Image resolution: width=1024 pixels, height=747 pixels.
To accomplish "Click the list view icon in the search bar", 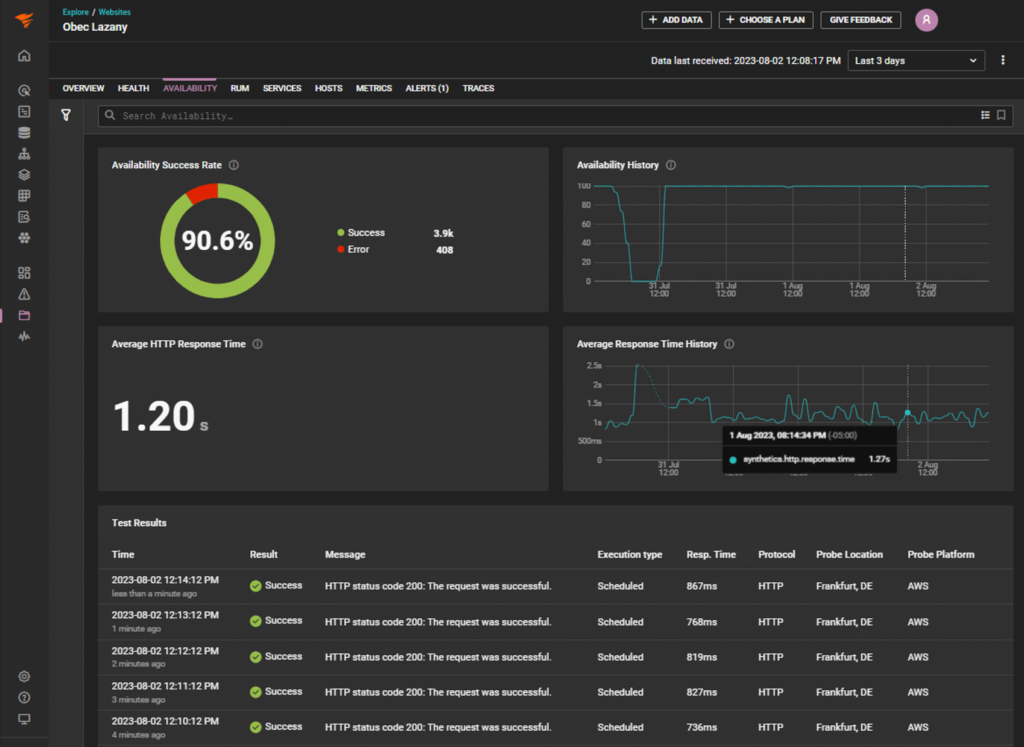I will pos(985,115).
